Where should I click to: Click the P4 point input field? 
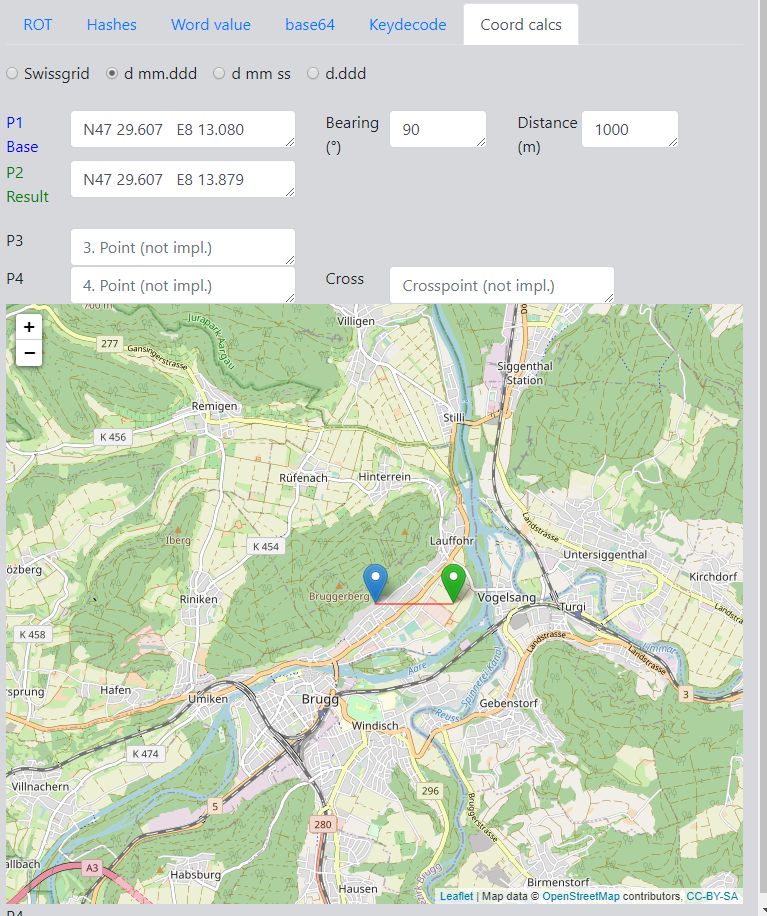pos(183,285)
